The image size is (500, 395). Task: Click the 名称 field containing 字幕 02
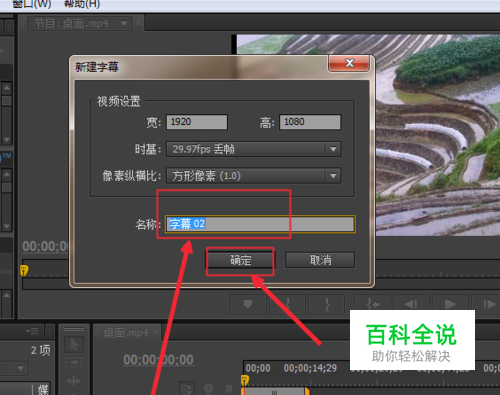260,224
